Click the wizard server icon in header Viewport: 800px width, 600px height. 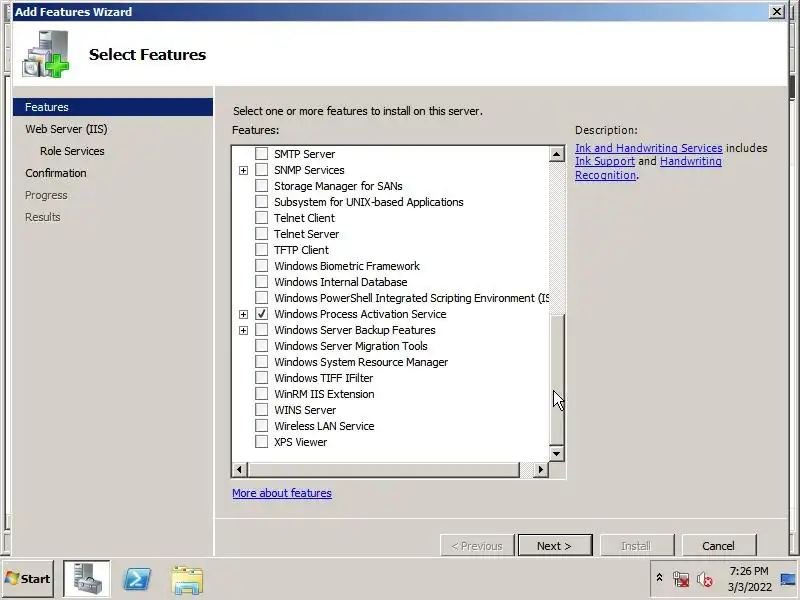(45, 54)
